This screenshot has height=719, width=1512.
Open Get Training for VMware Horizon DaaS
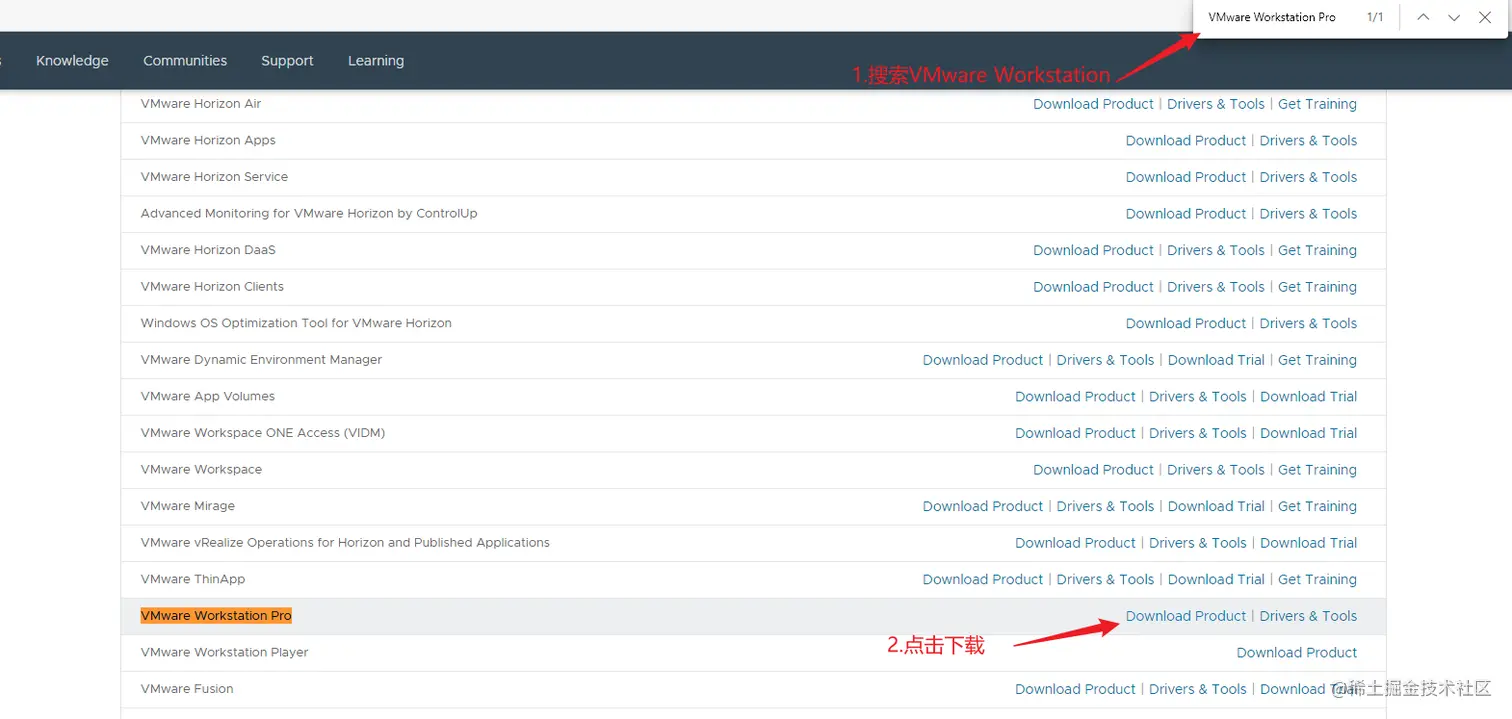point(1317,250)
